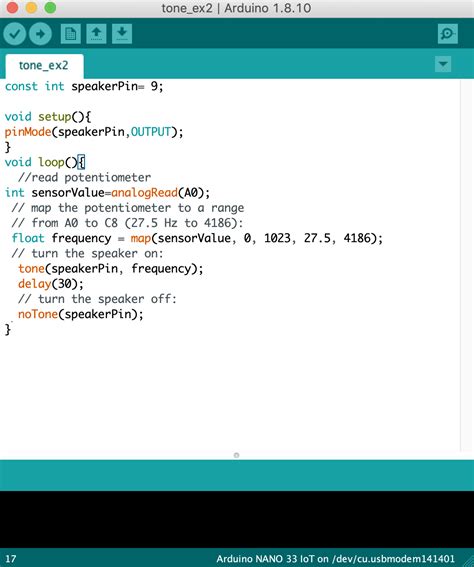Click the final closing brace of loop
This screenshot has height=567, width=474.
point(8,329)
